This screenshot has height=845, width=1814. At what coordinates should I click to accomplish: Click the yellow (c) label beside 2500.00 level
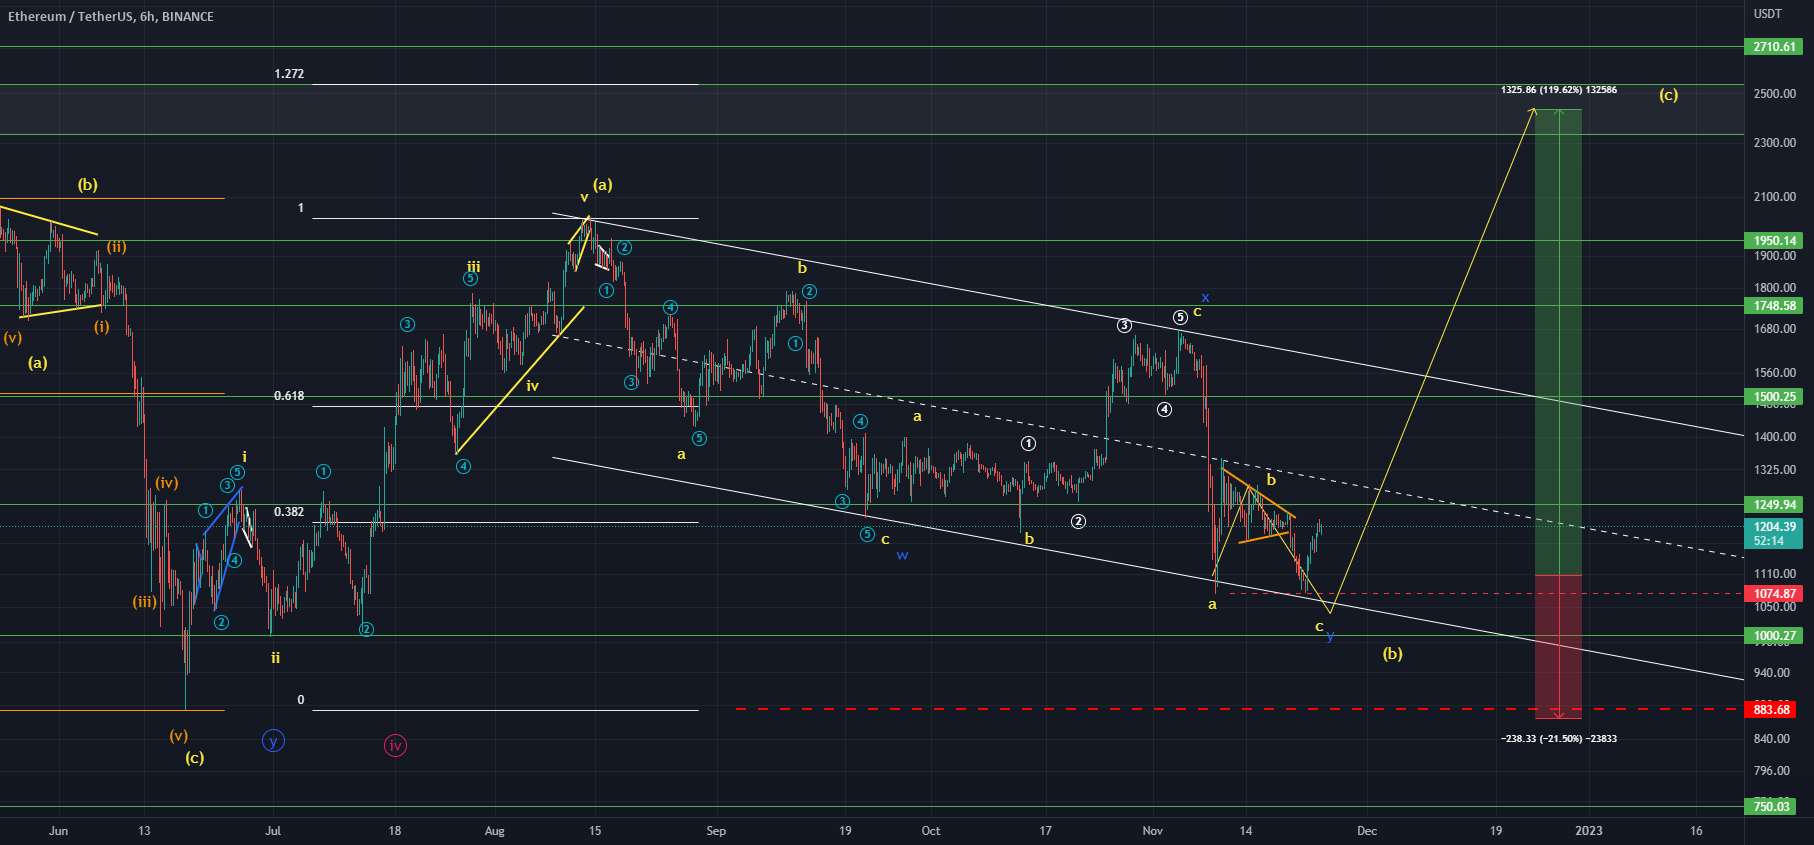click(x=1669, y=95)
